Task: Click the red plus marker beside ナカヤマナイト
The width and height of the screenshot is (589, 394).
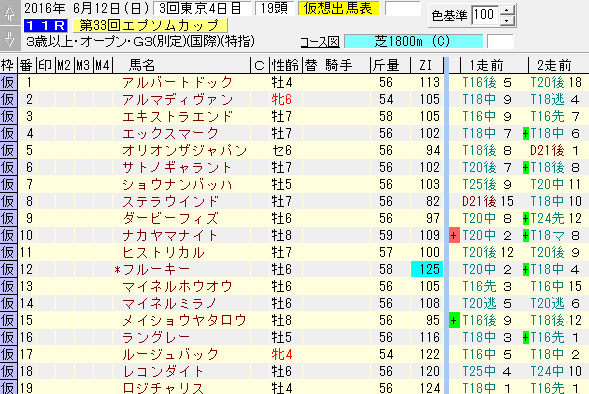Action: point(454,235)
